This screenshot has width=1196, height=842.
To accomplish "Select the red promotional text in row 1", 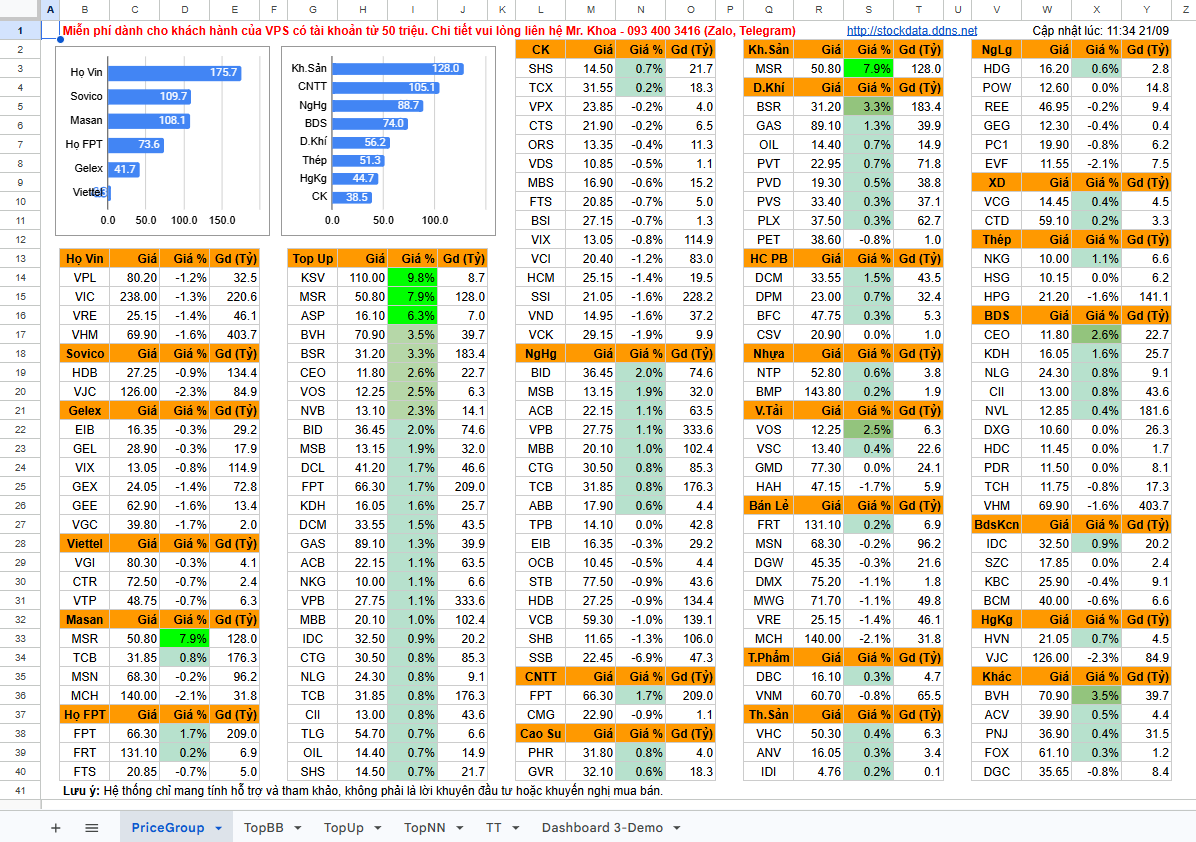I will click(x=429, y=31).
